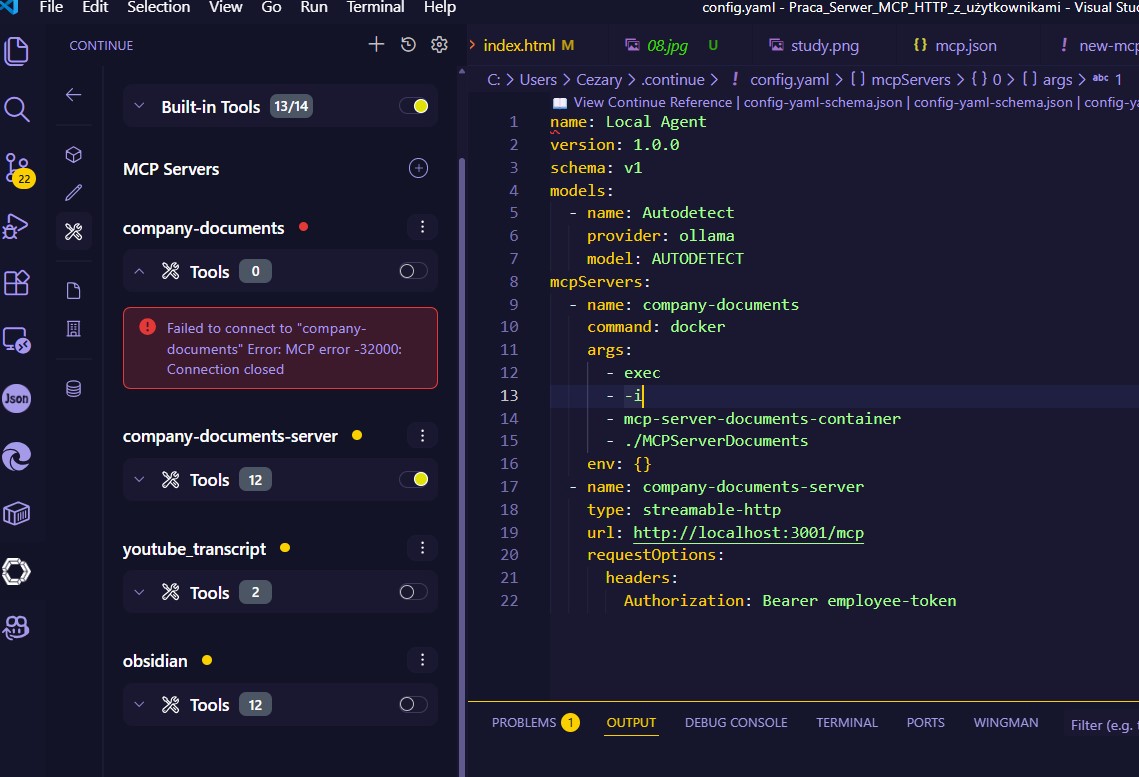Open the Json extension icon in activity bar

[x=17, y=398]
